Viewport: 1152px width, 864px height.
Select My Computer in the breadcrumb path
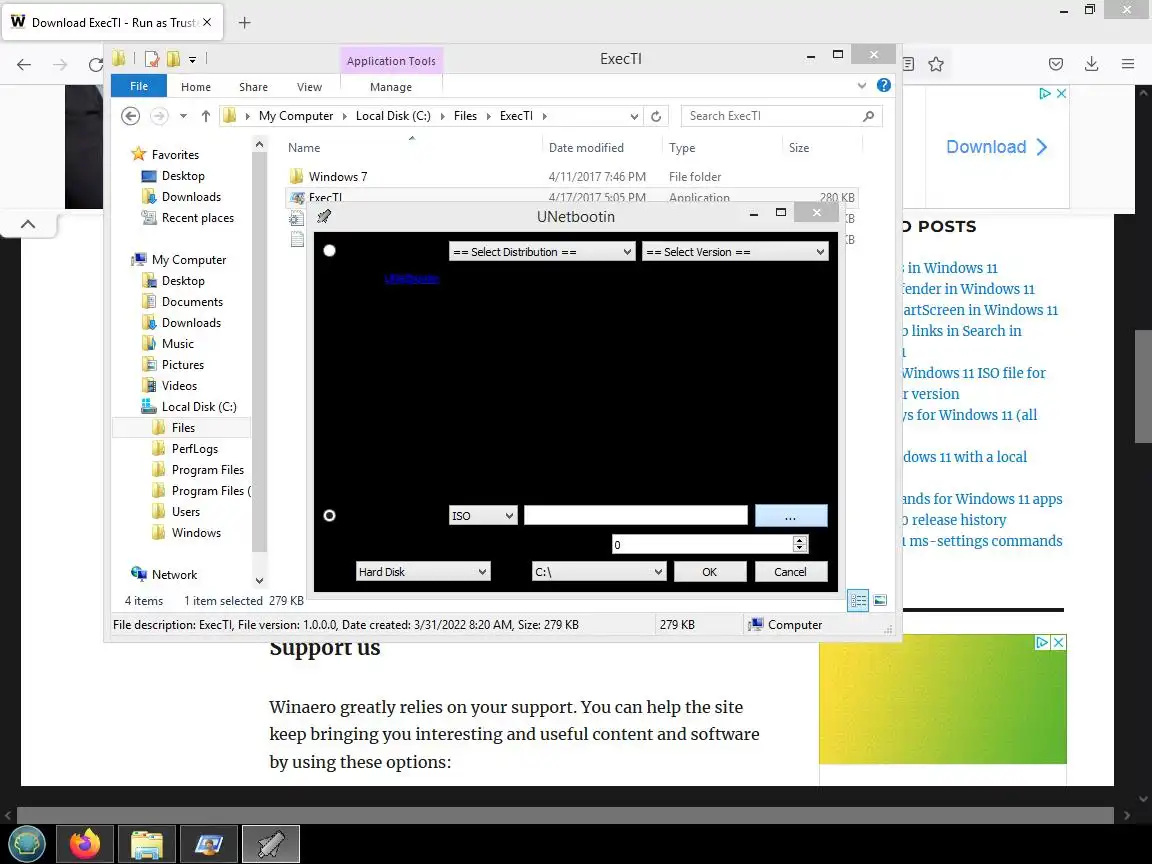tap(296, 116)
